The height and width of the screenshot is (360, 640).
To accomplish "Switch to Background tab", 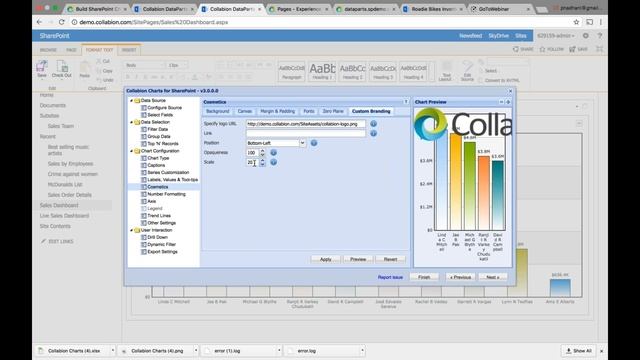I will (218, 111).
